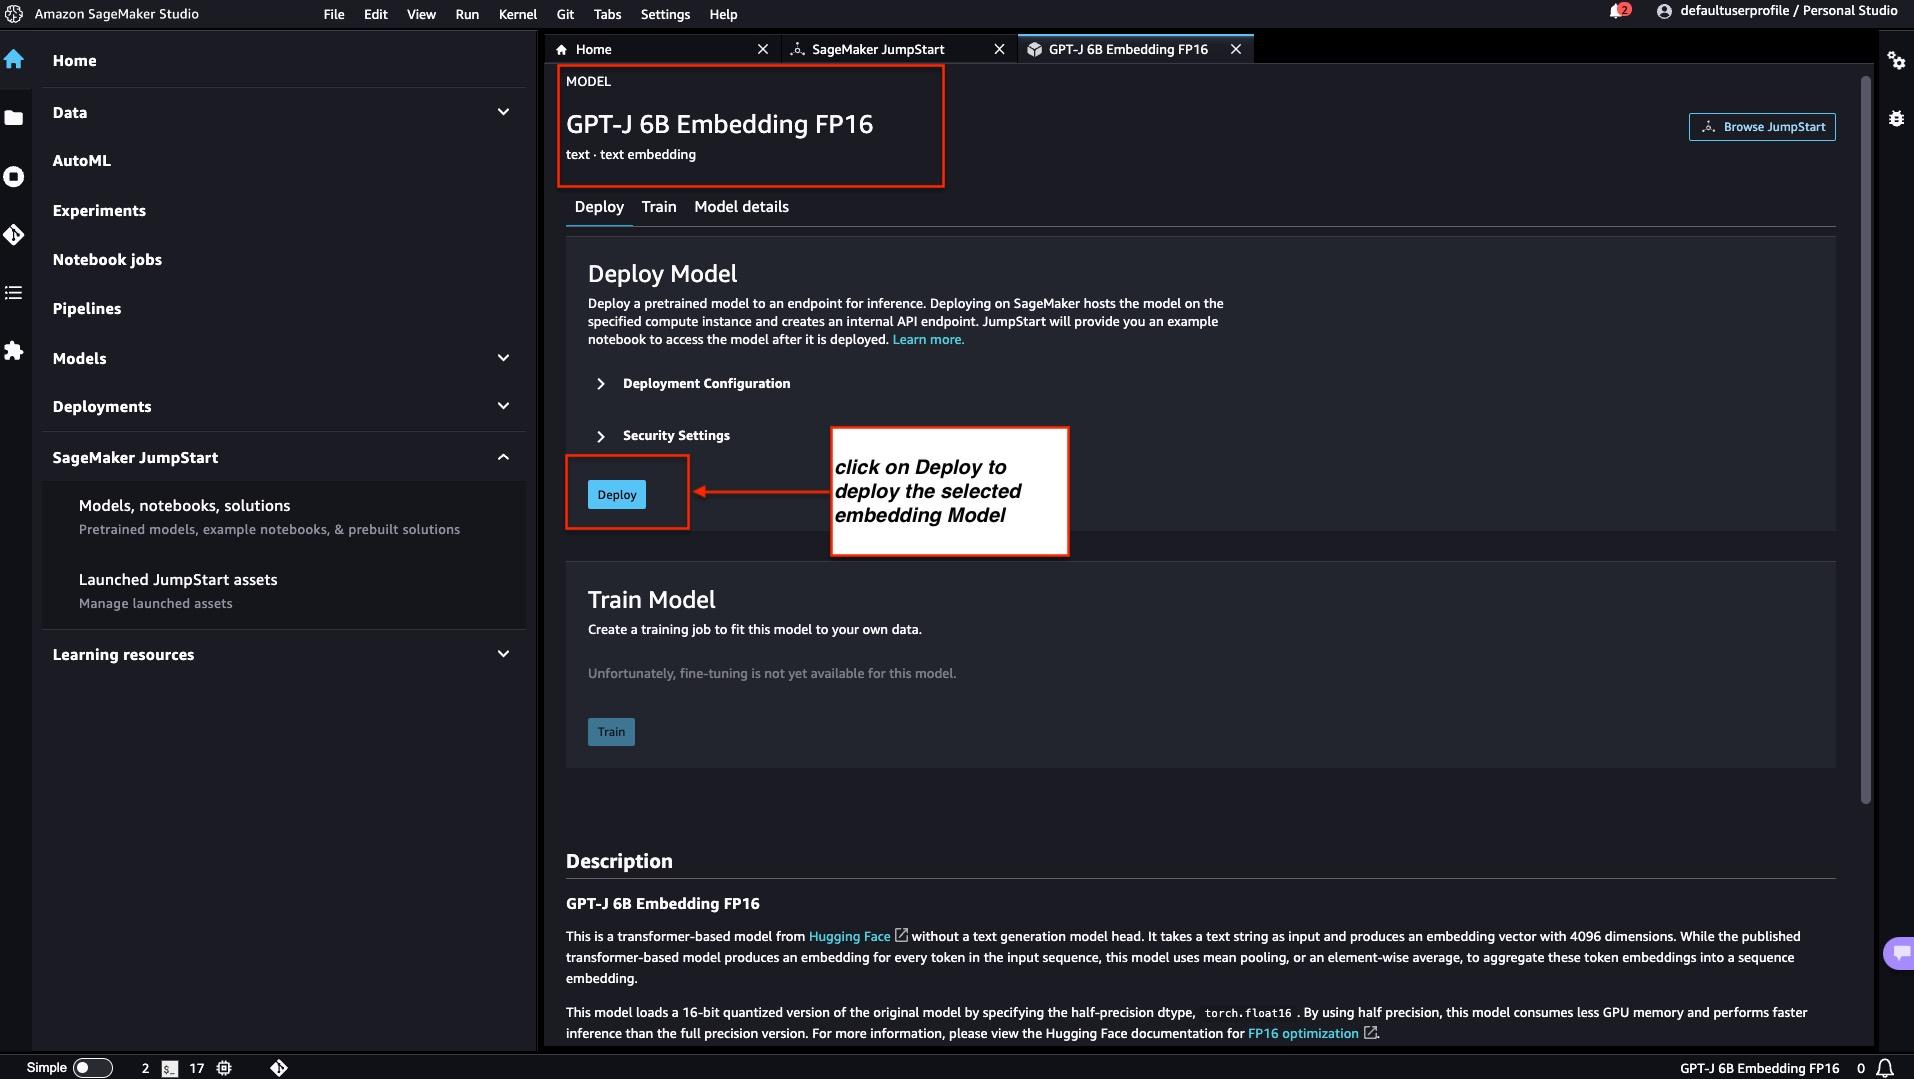Click status bar text GPT-J 6B Embedding FP16
This screenshot has height=1079, width=1914.
point(1759,1068)
